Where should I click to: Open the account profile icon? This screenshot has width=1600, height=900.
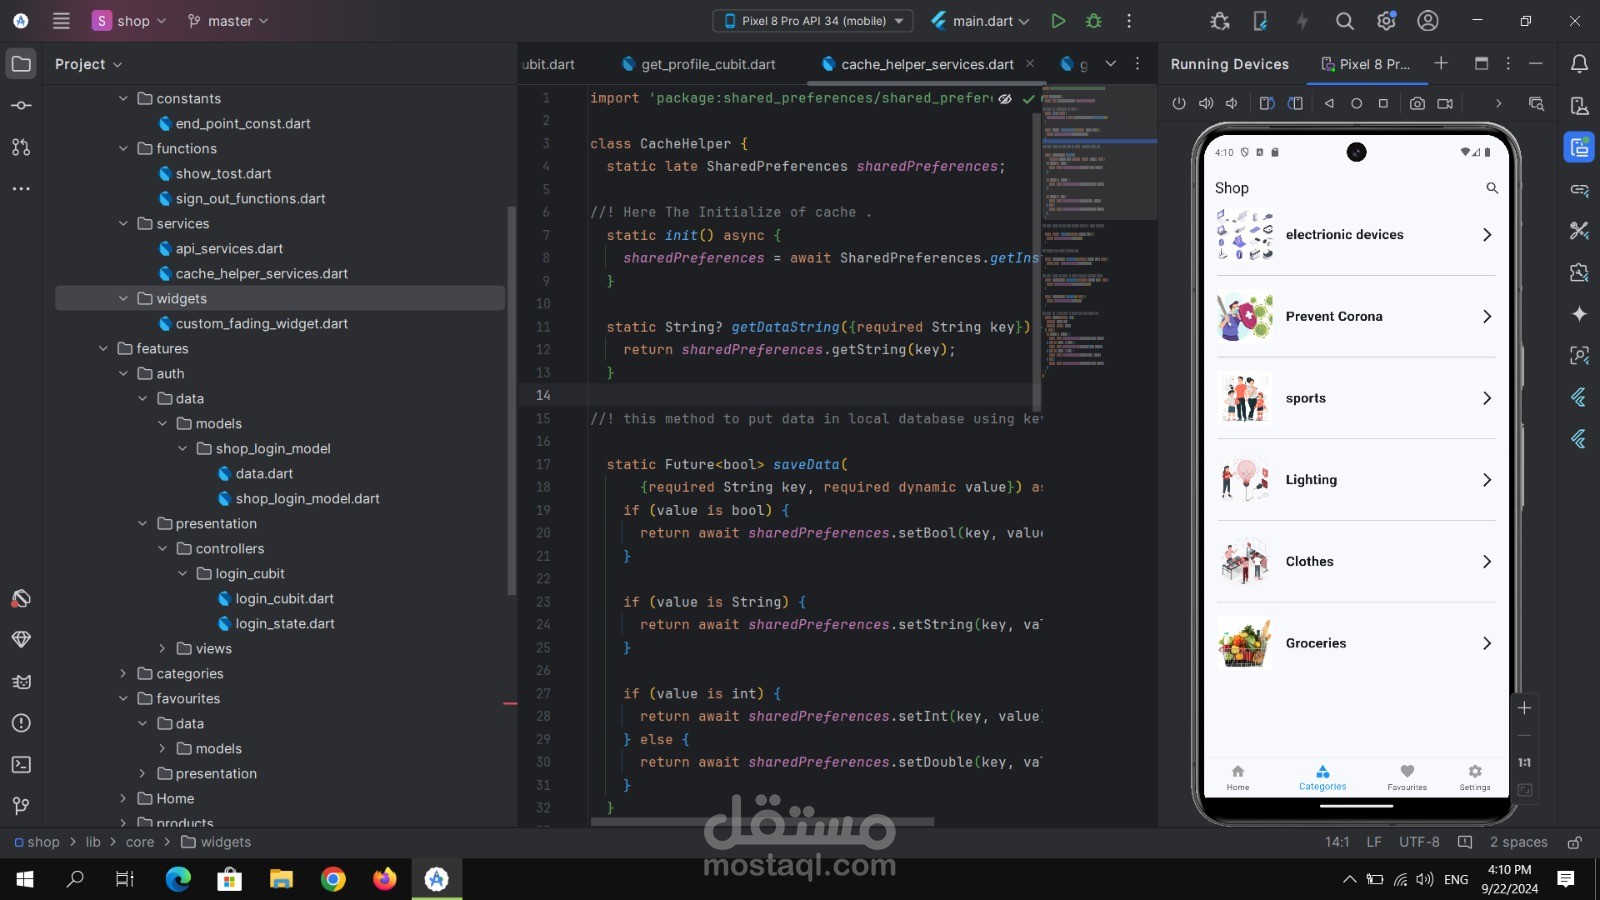(1428, 20)
